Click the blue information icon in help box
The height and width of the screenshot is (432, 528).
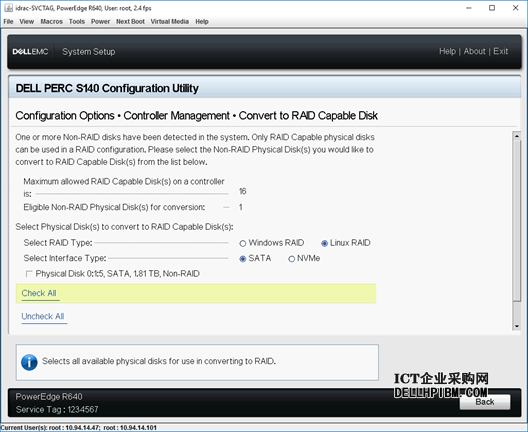[x=29, y=362]
